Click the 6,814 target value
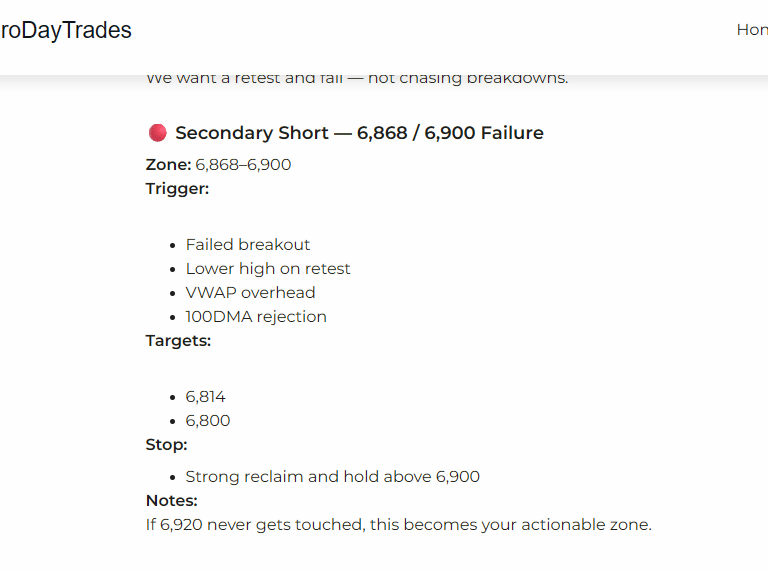Viewport: 768px width, 571px height. (x=206, y=396)
